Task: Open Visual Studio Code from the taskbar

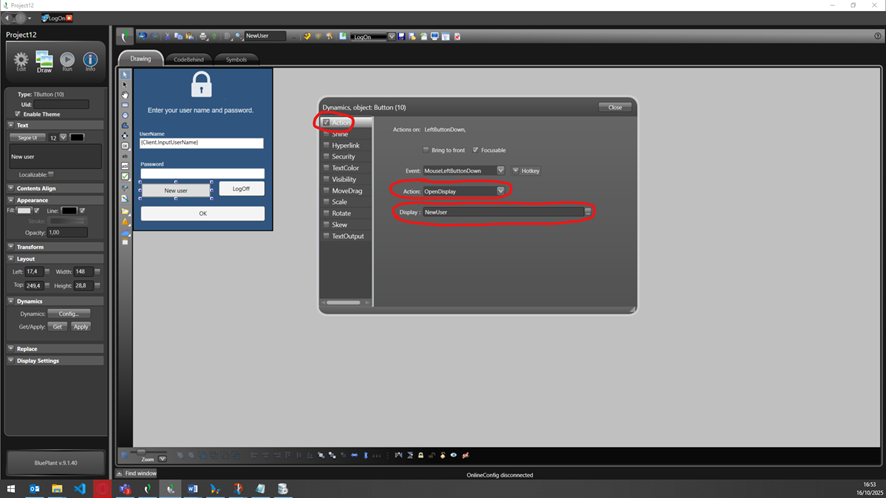Action: click(79, 489)
